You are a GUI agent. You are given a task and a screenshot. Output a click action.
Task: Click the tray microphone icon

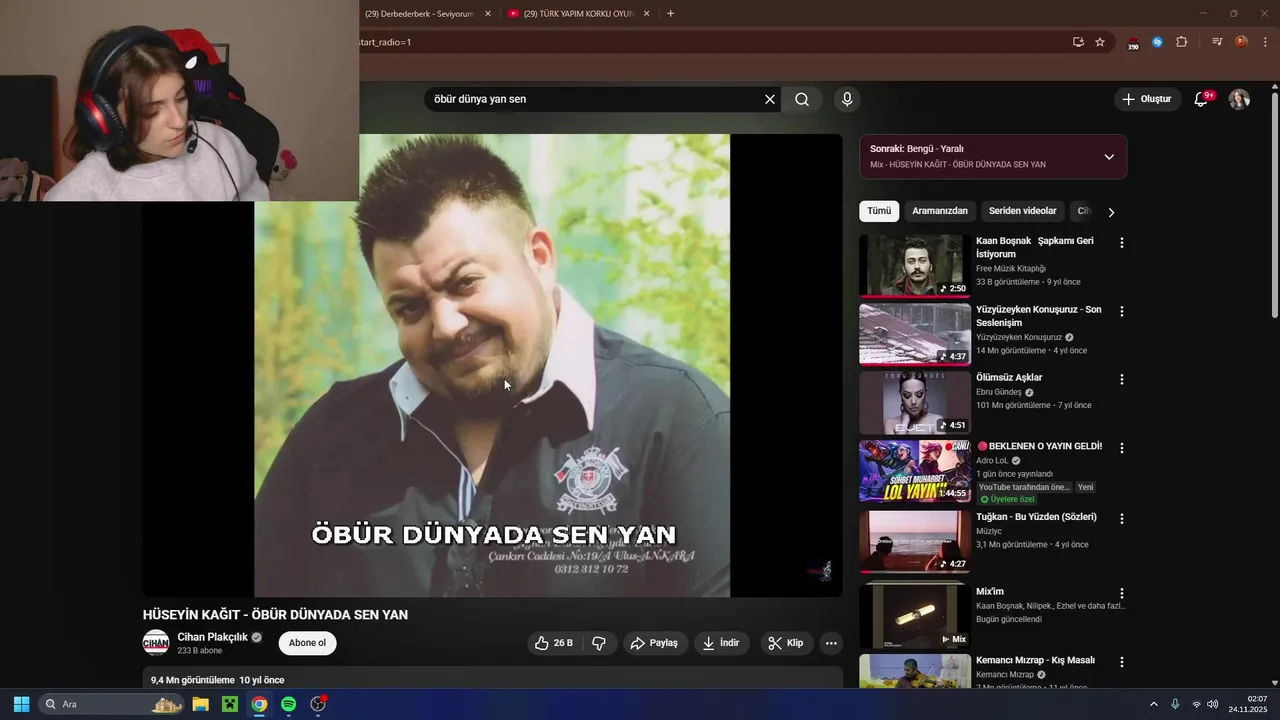[x=1175, y=704]
